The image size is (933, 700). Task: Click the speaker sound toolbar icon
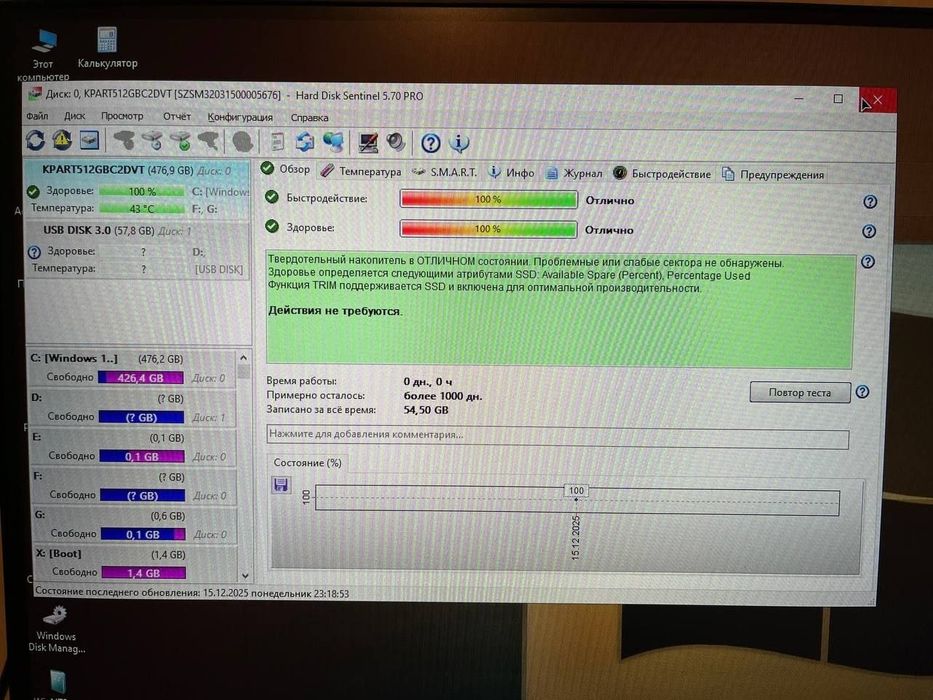pyautogui.click(x=396, y=142)
